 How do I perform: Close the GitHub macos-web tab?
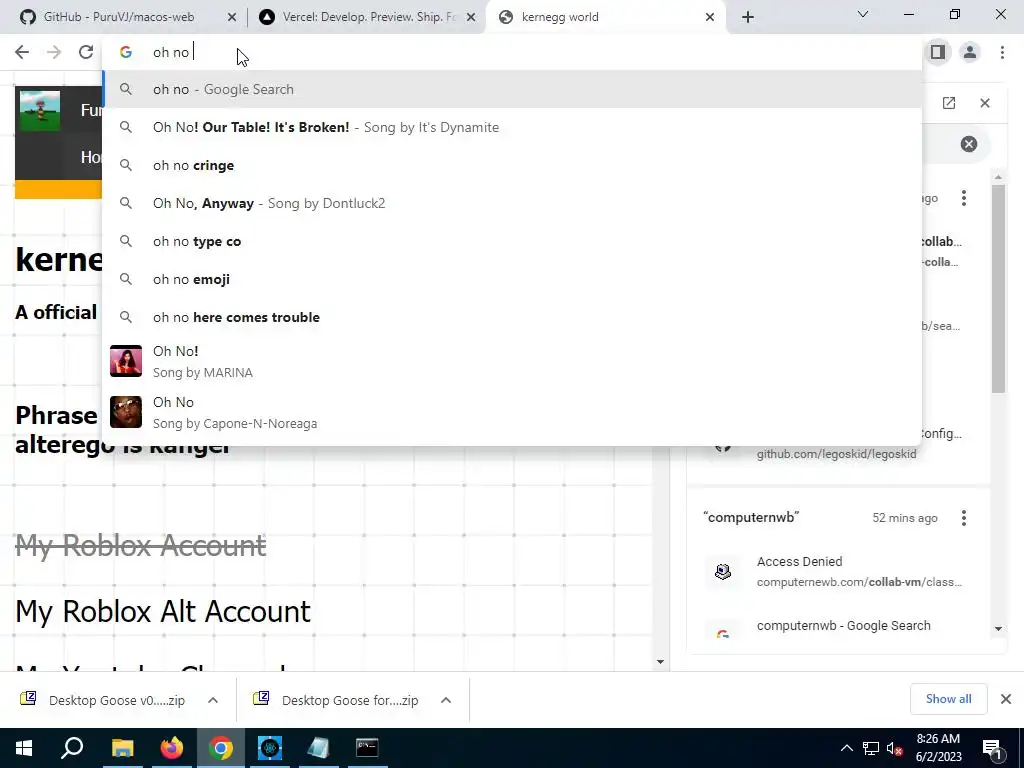pyautogui.click(x=232, y=17)
